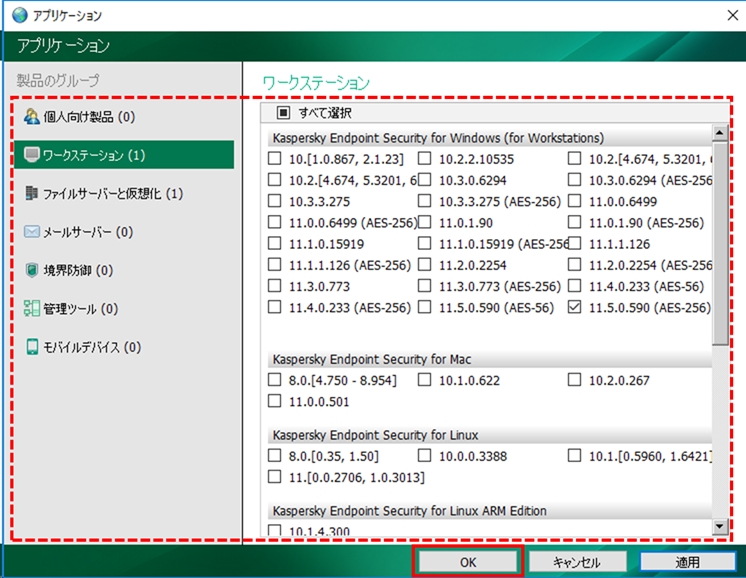The width and height of the screenshot is (746, 578).
Task: Uncheck version 11.5.0.590 (AES-256)
Action: [574, 307]
